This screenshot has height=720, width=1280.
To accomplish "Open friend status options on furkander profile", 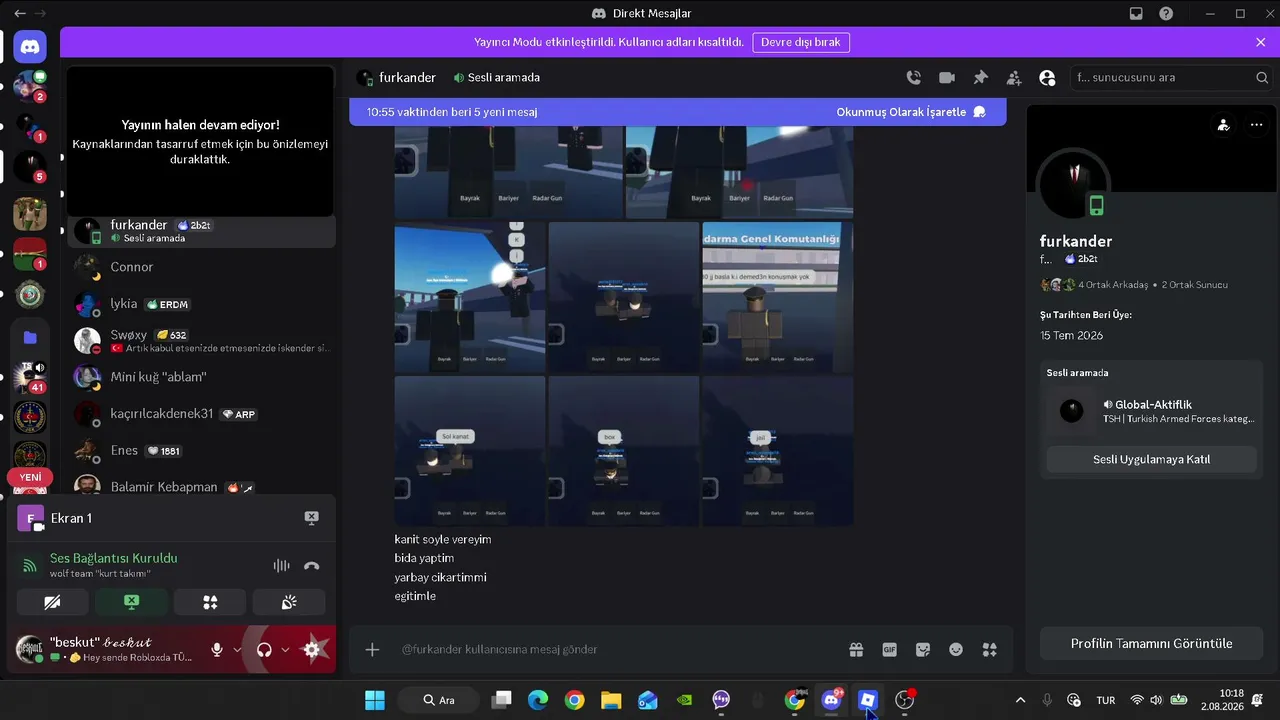I will 1223,125.
